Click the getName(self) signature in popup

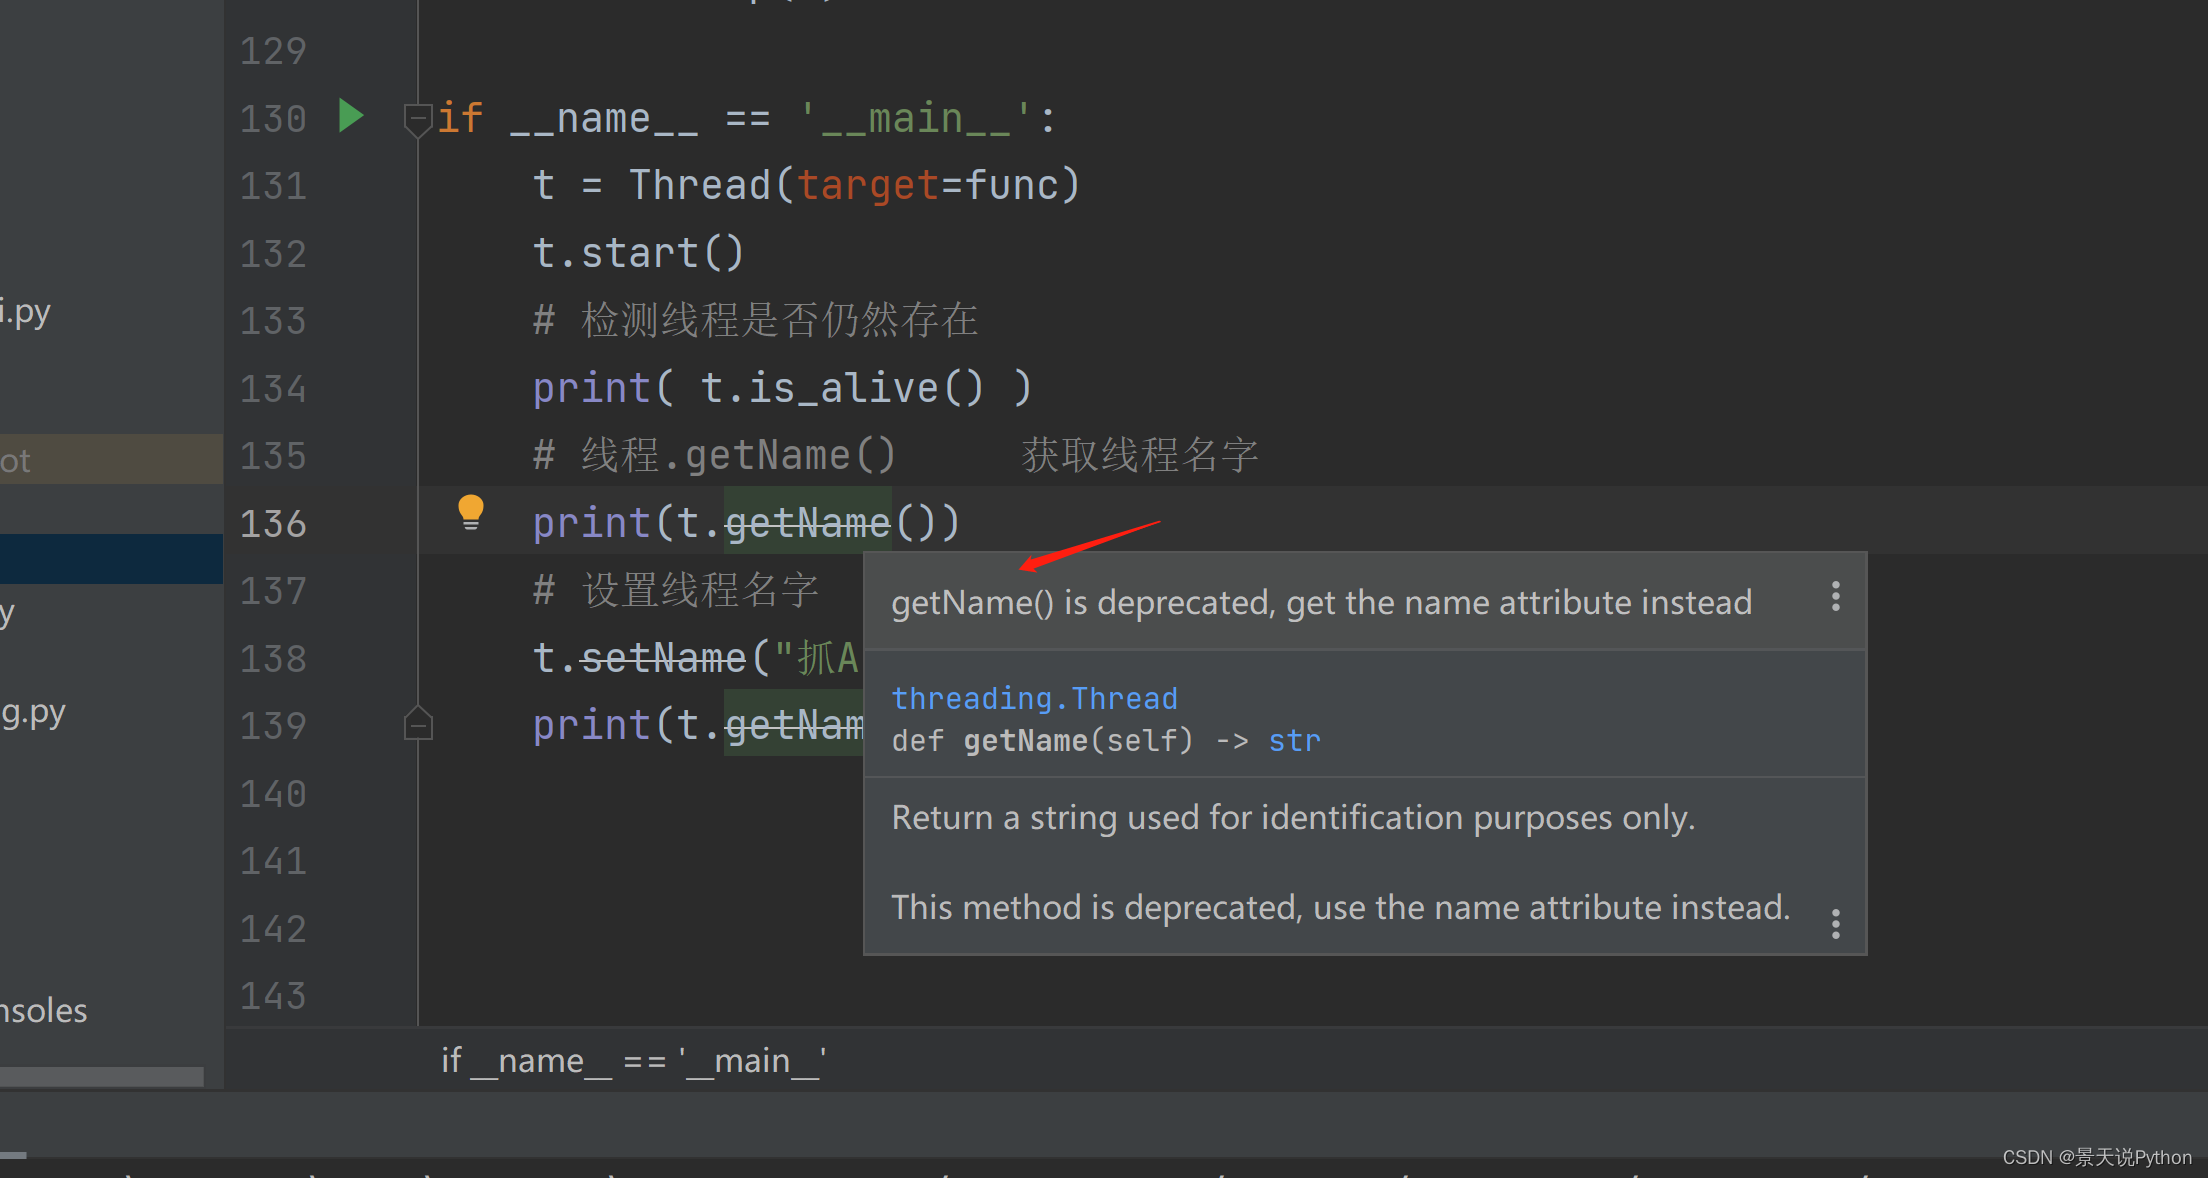point(1078,741)
